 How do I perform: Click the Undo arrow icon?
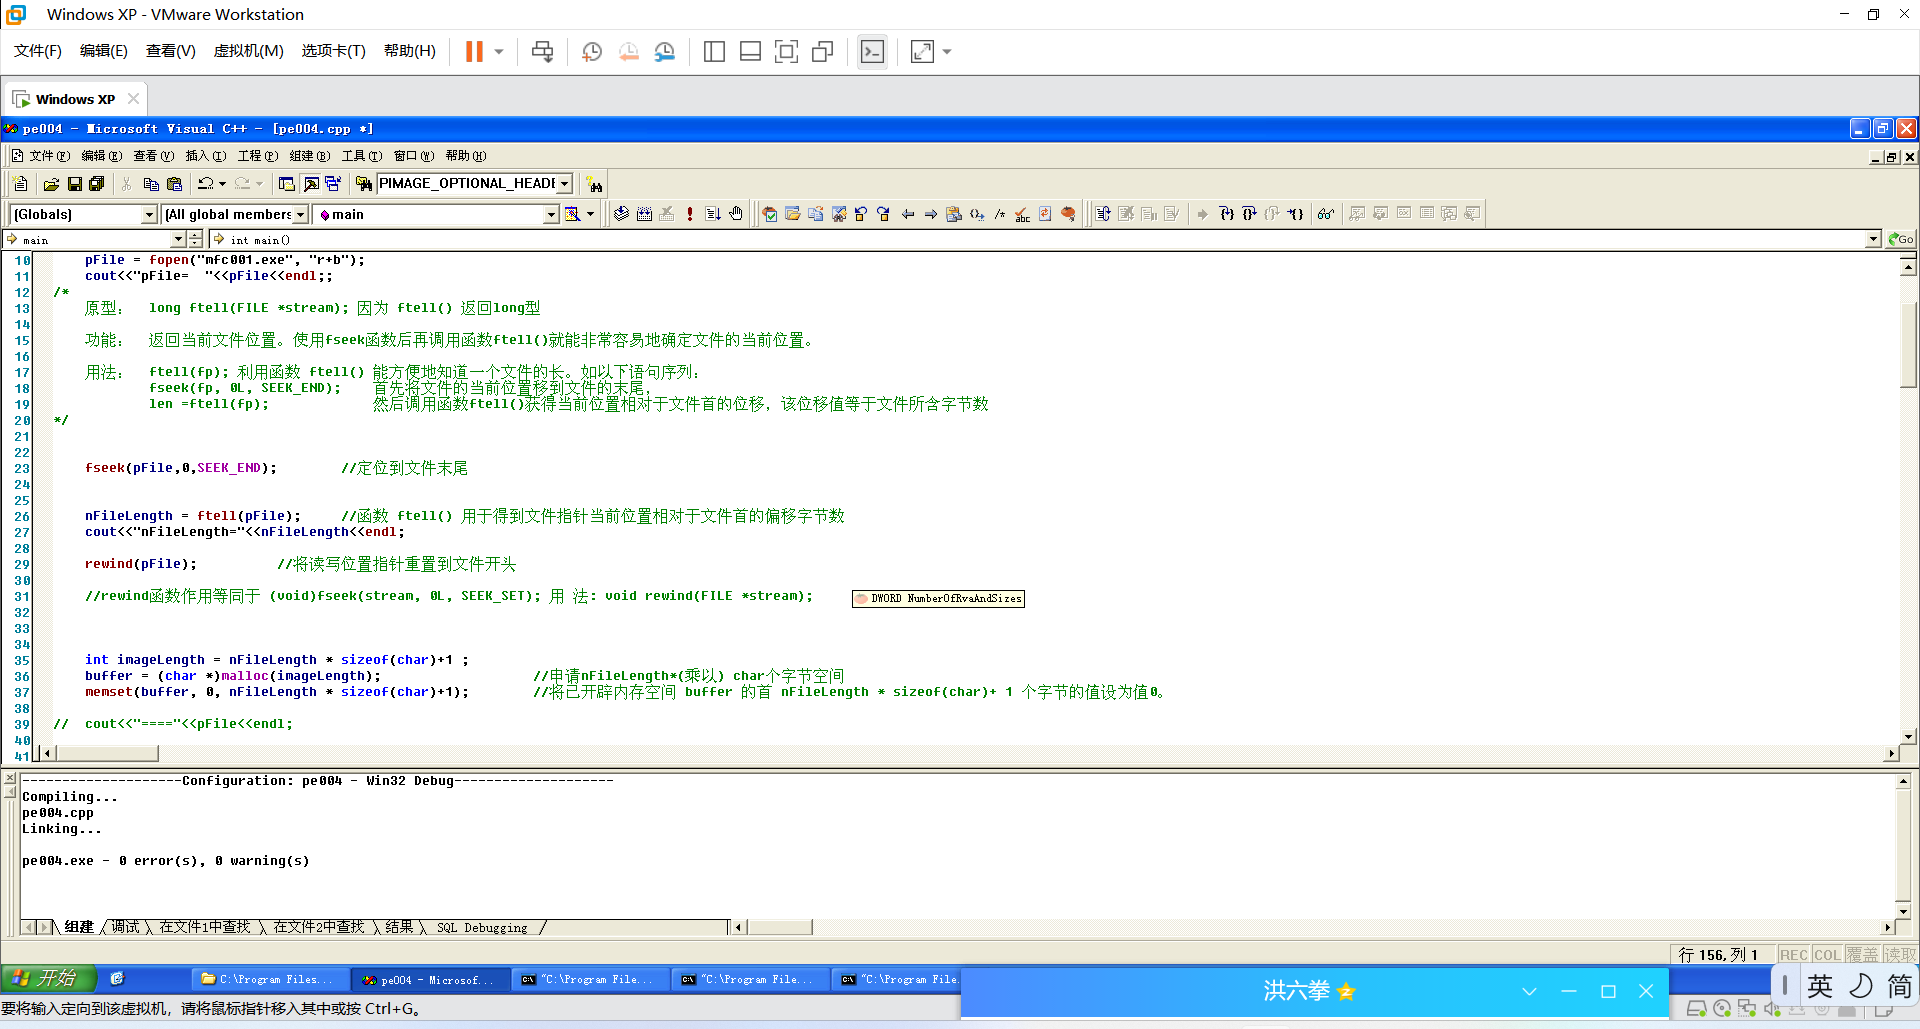pos(205,184)
